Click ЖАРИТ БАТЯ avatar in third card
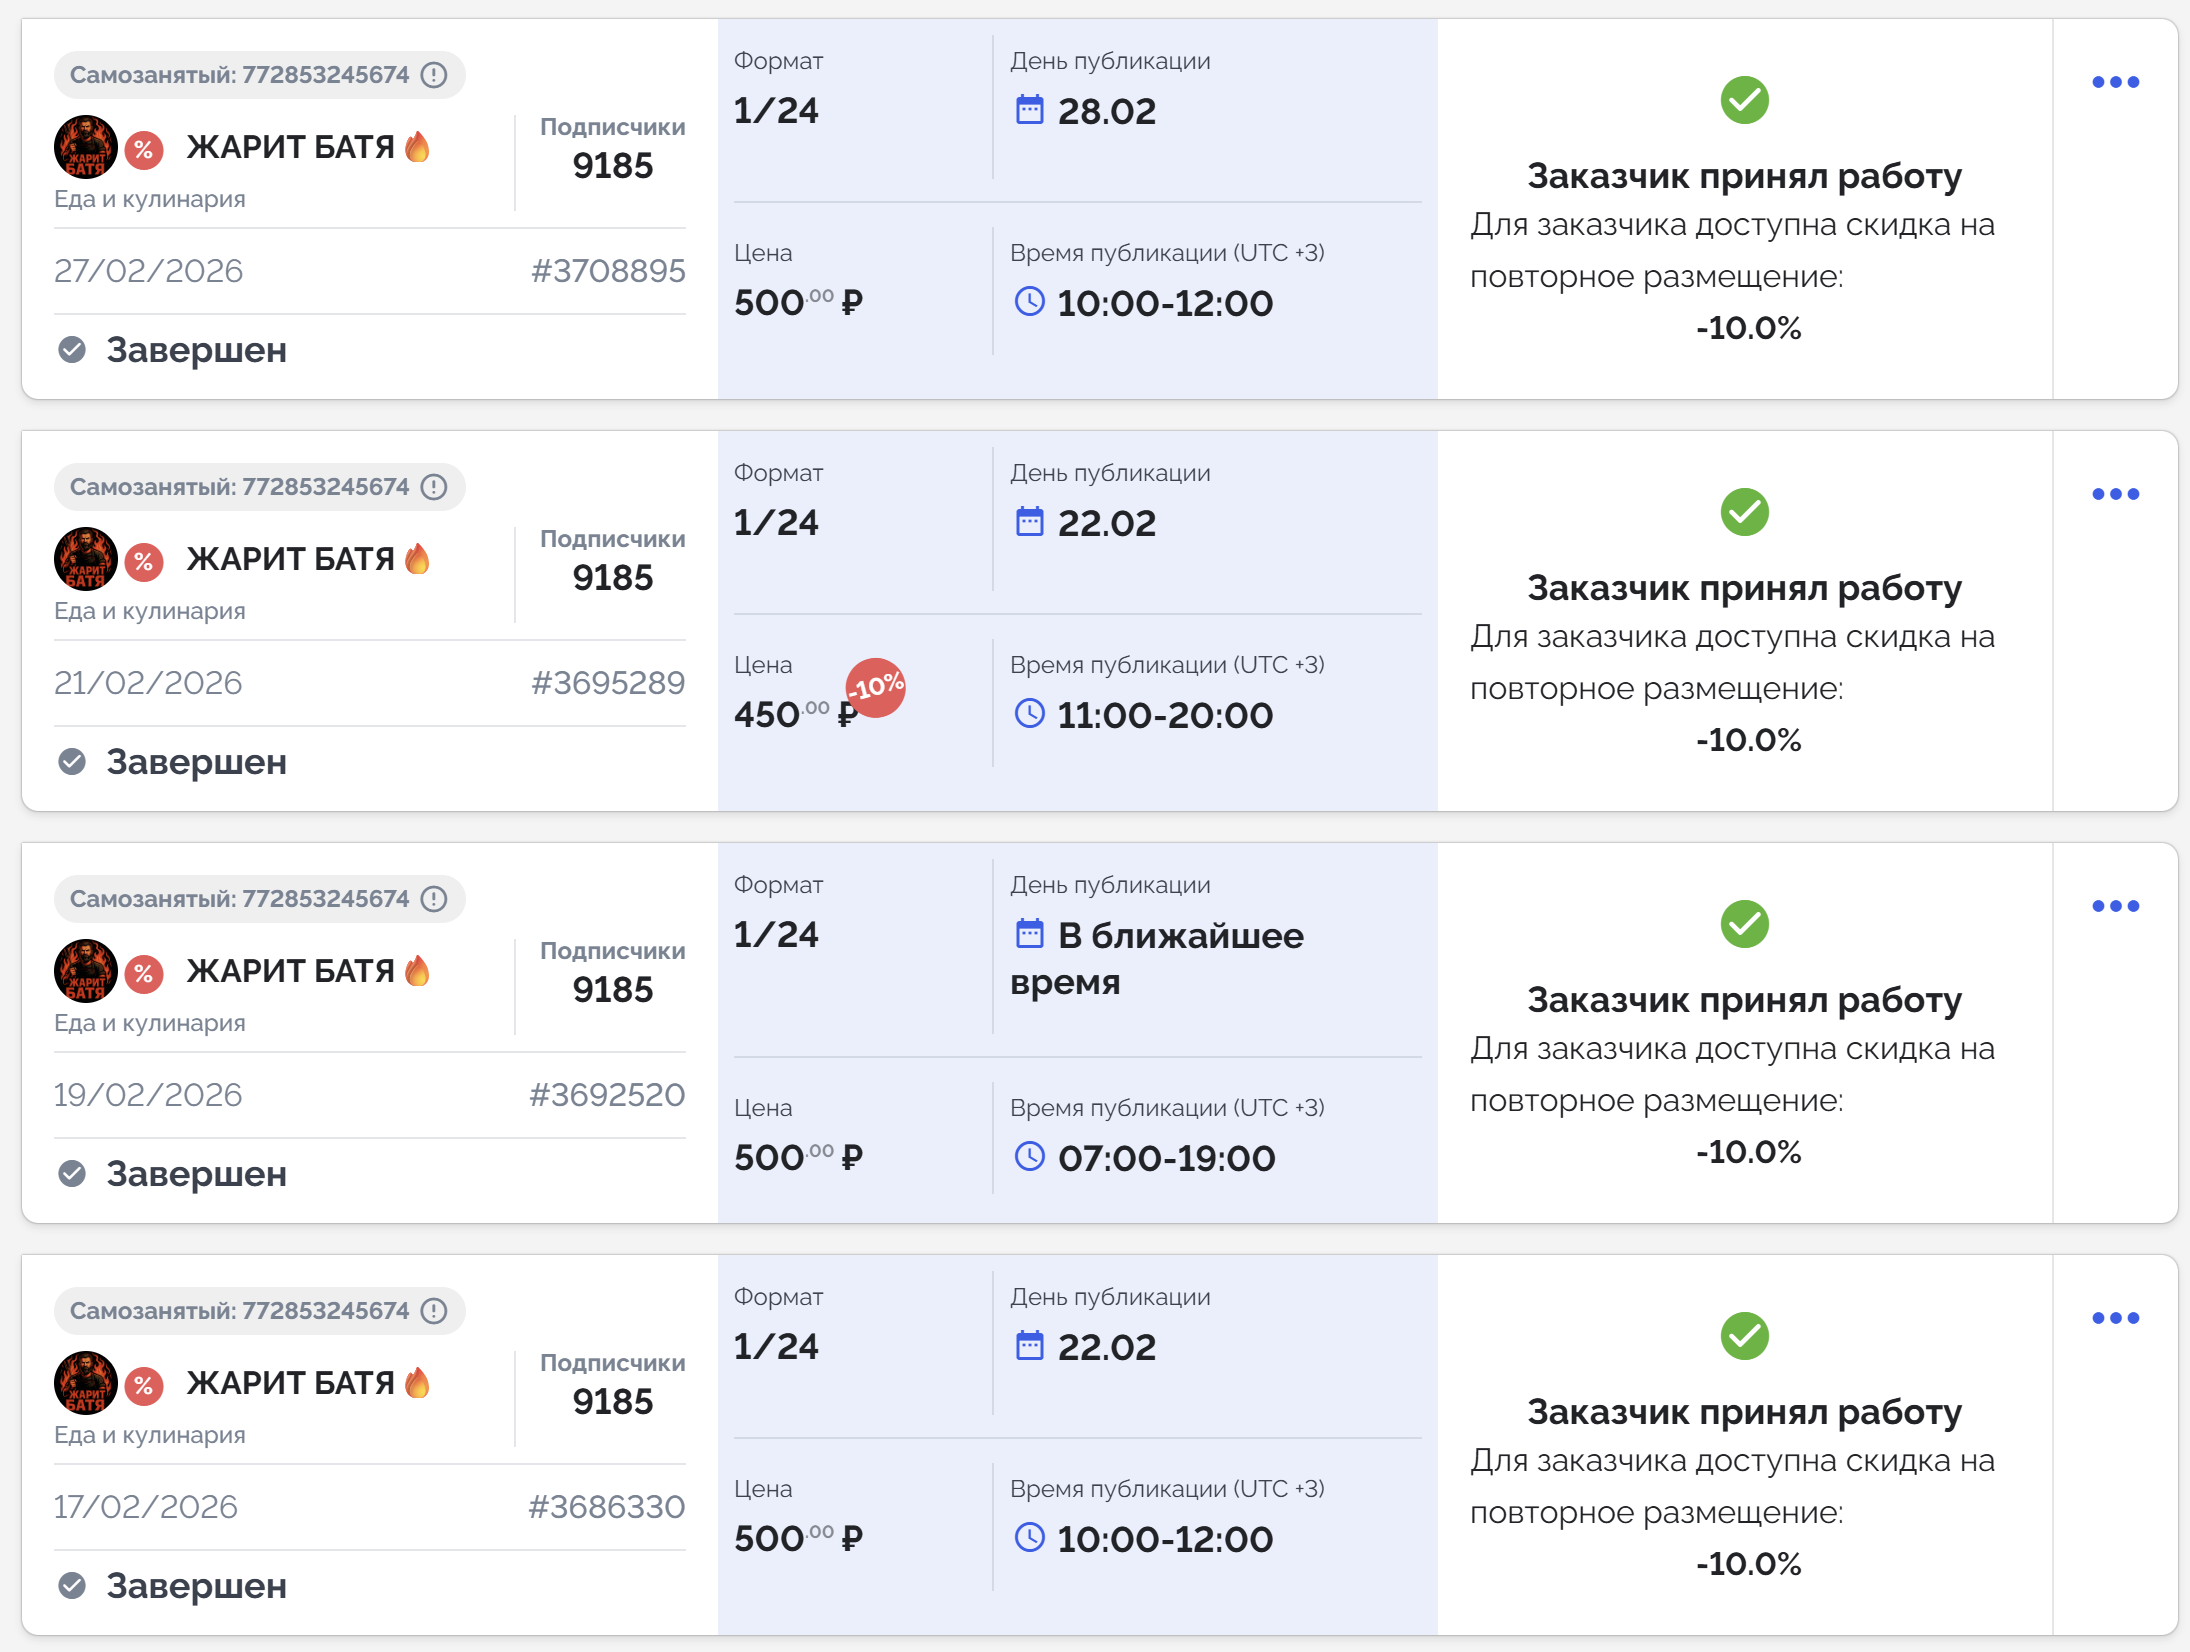Viewport: 2190px width, 1652px height. tap(85, 970)
